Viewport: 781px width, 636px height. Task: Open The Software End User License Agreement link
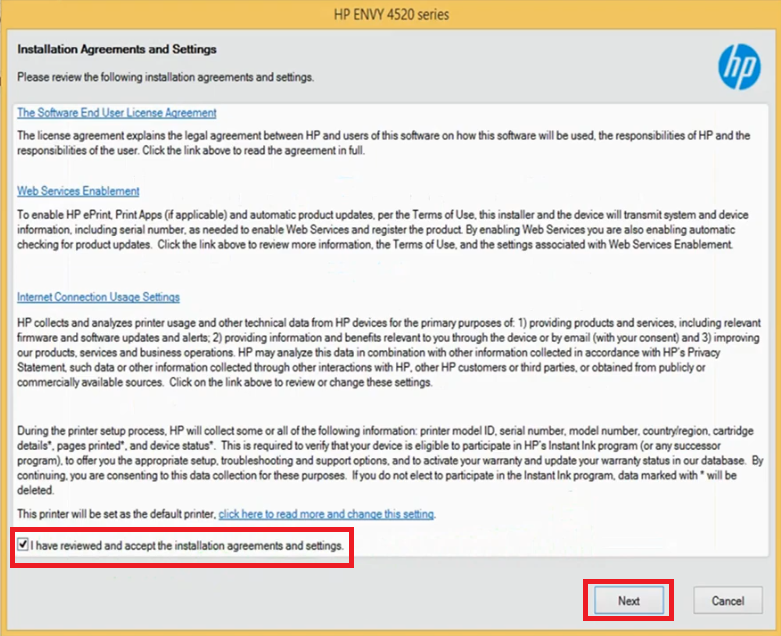(117, 113)
